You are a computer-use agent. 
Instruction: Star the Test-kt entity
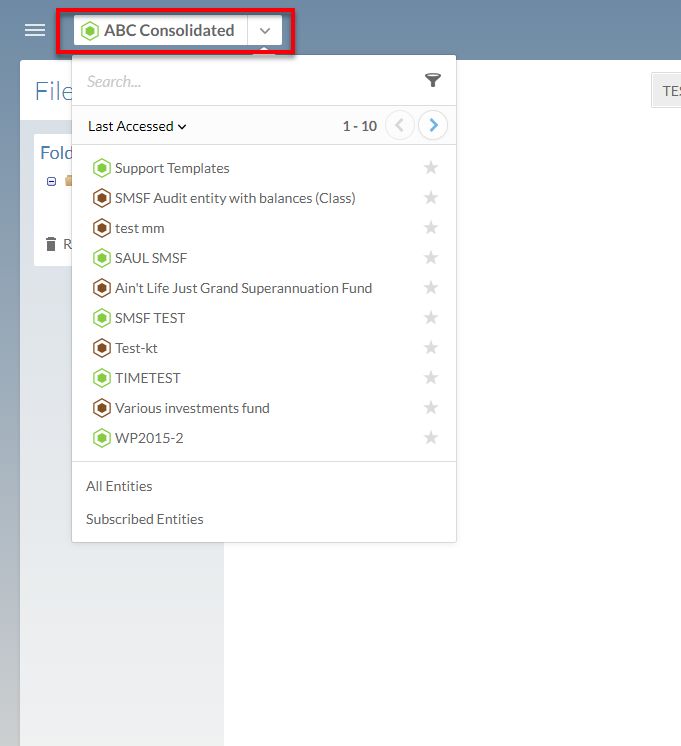pos(431,347)
